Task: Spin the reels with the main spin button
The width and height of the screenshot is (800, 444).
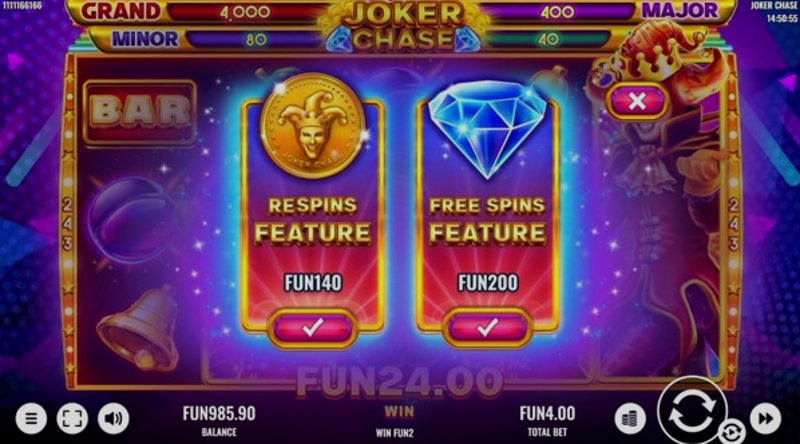Action: [692, 410]
